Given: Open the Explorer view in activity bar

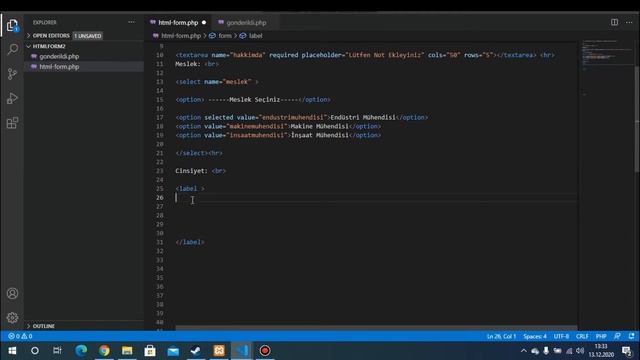Looking at the screenshot, I should 12,25.
